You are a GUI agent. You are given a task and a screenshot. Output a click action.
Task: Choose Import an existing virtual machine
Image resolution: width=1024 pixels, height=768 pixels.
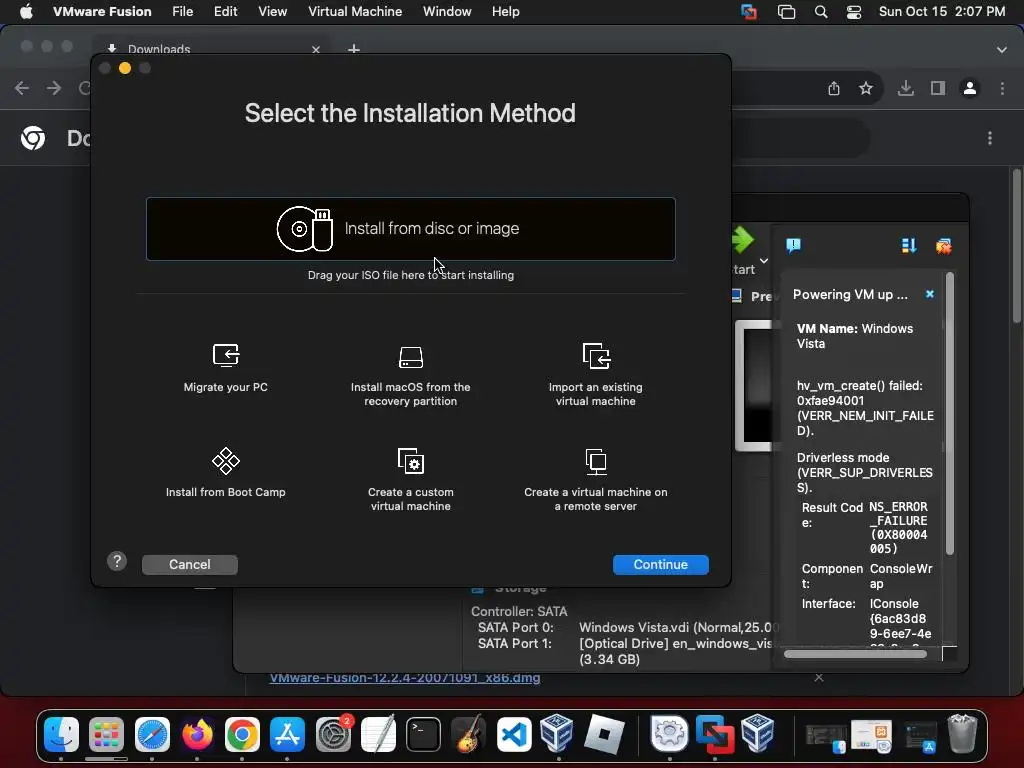pyautogui.click(x=596, y=375)
